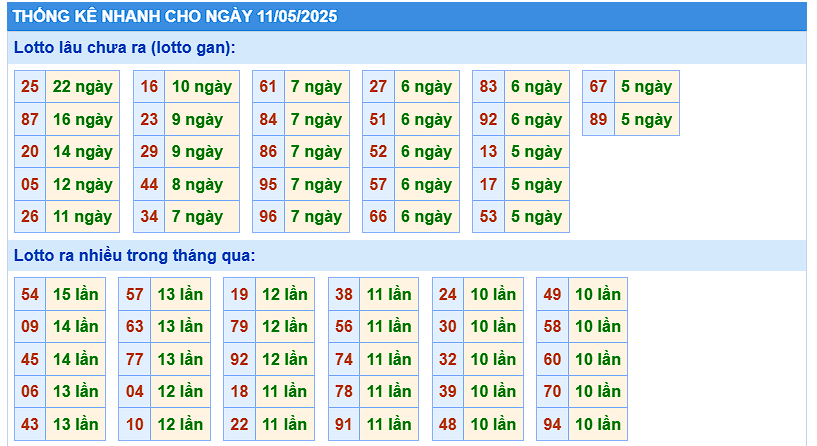The height and width of the screenshot is (446, 817).
Task: Click lotto number 05 in gan table
Action: 30,184
